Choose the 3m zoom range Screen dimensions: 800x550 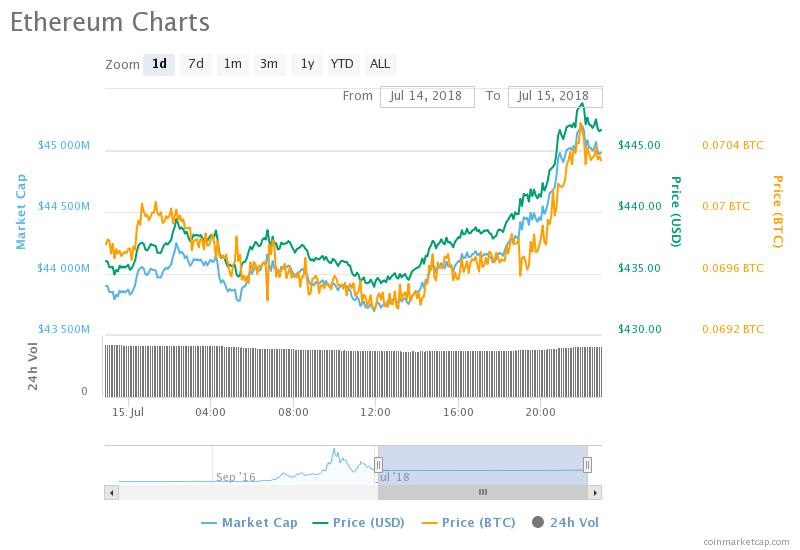[269, 64]
